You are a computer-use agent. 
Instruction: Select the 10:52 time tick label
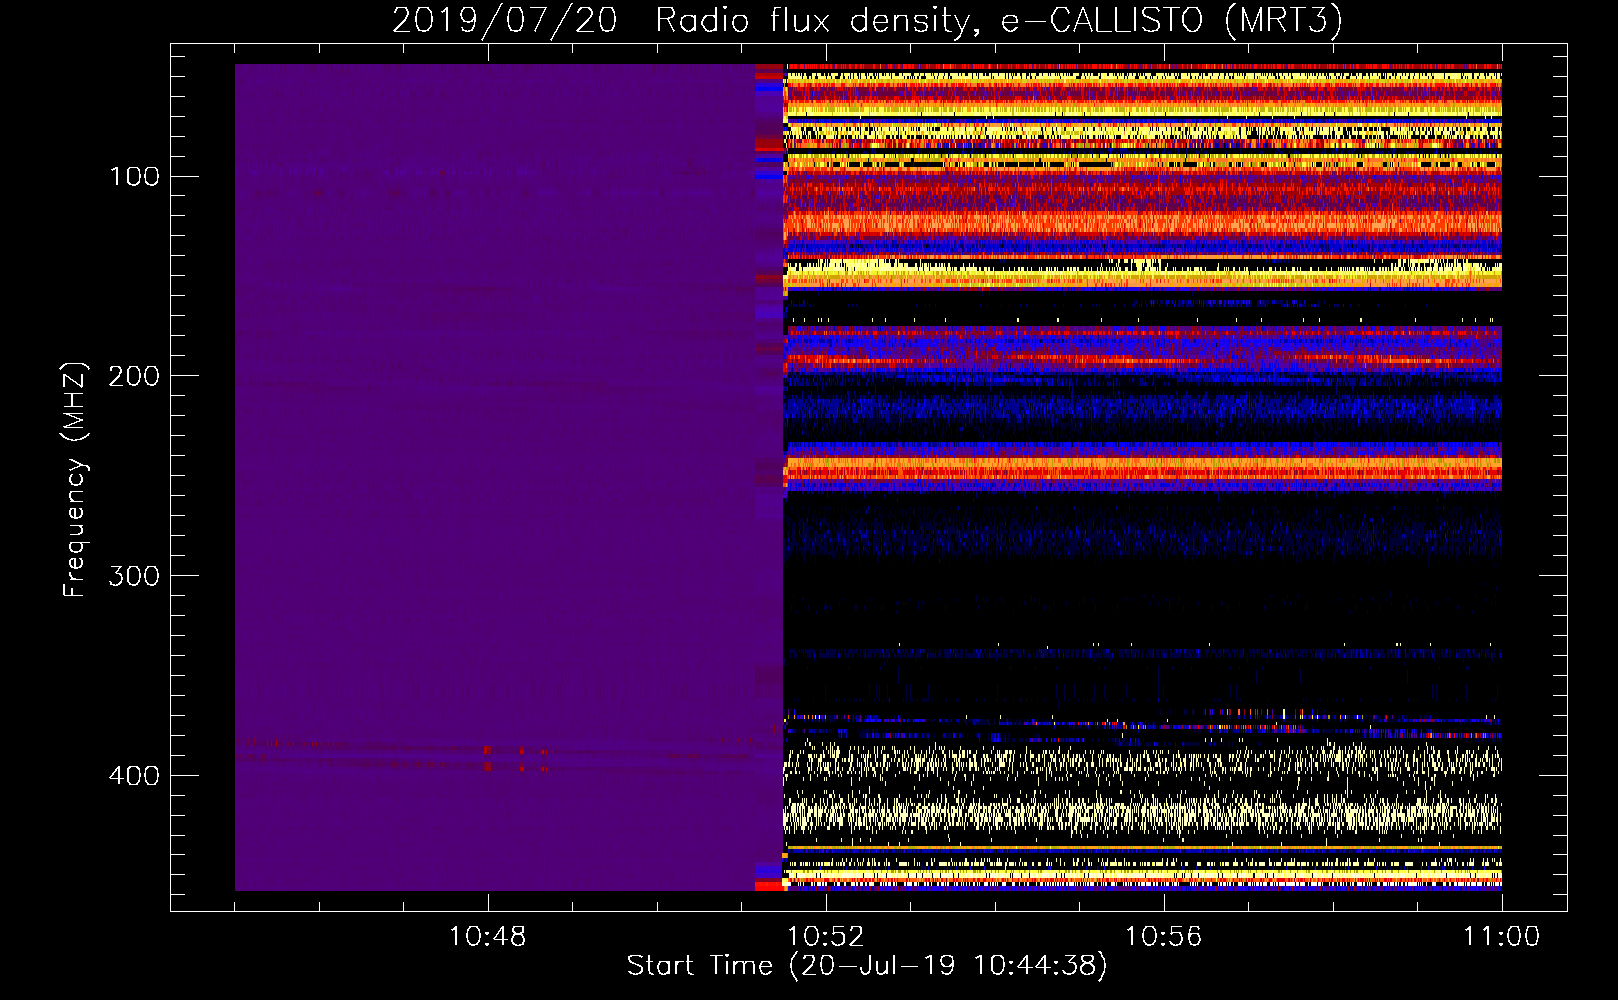pos(825,937)
